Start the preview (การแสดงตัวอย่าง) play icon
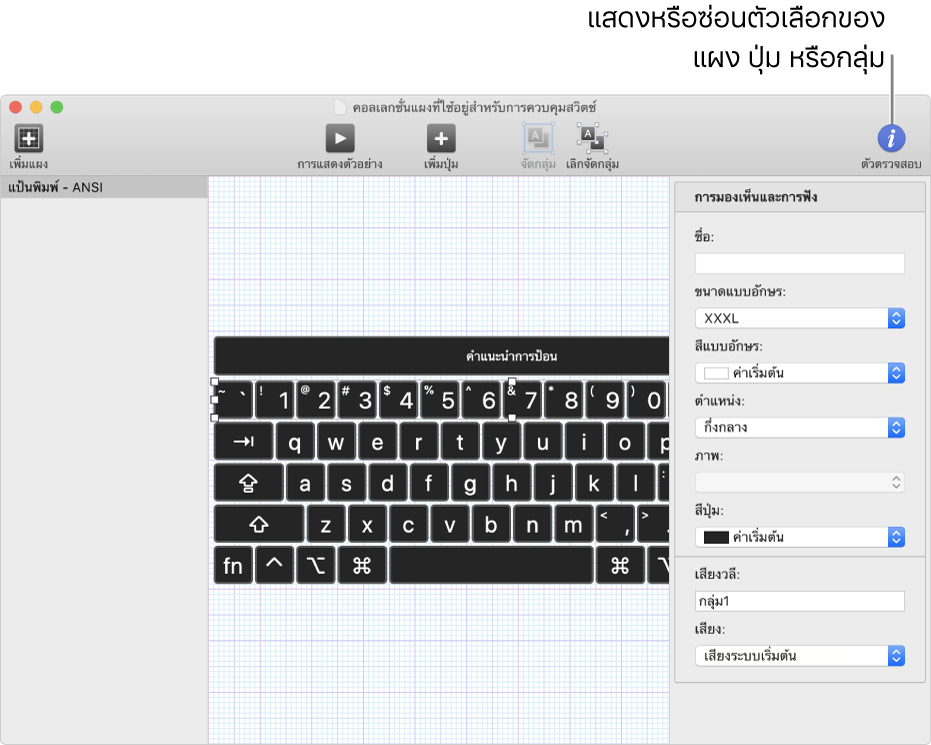The height and width of the screenshot is (745, 931). pyautogui.click(x=340, y=139)
